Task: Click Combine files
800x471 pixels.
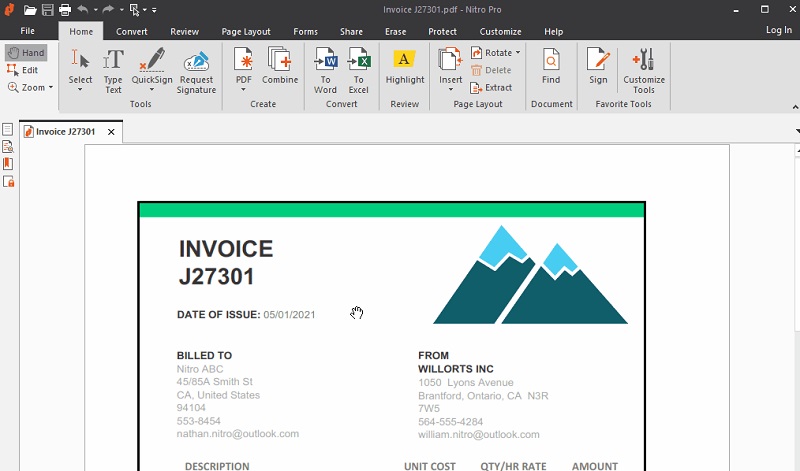Action: 280,65
